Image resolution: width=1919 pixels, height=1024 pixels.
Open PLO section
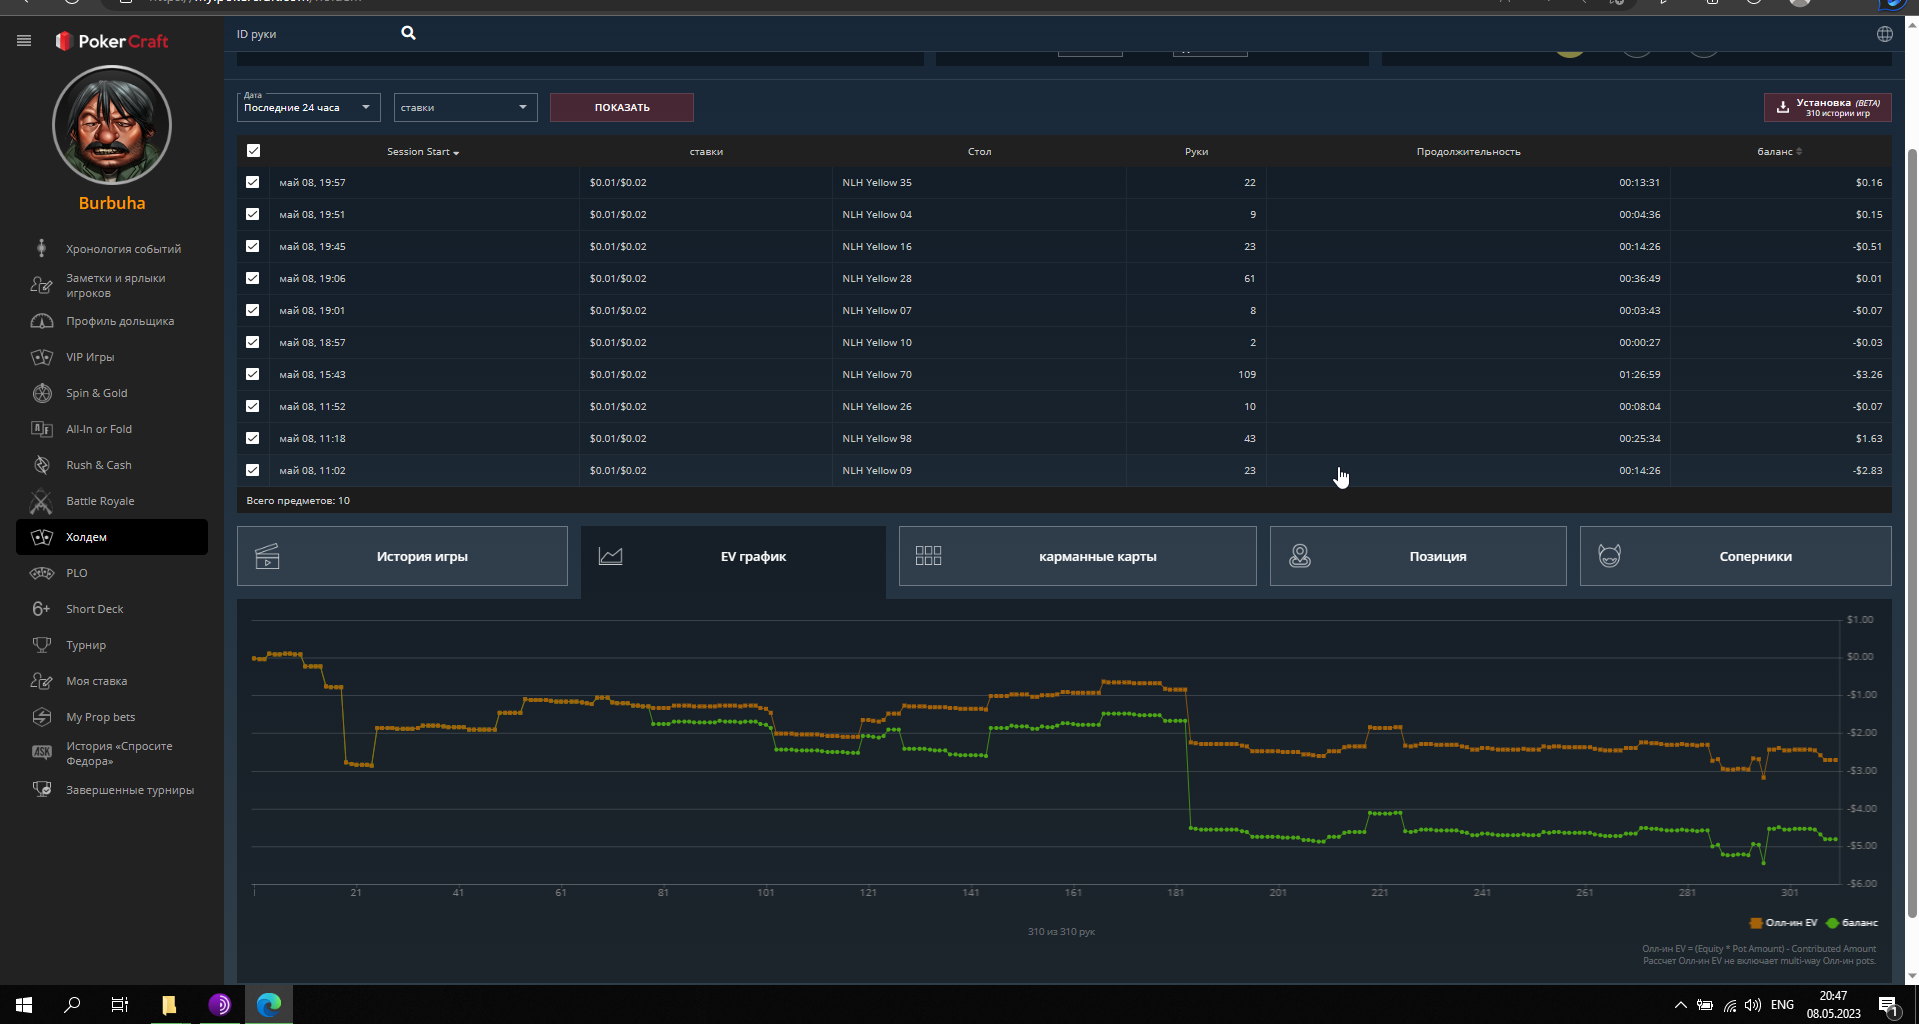[x=112, y=573]
